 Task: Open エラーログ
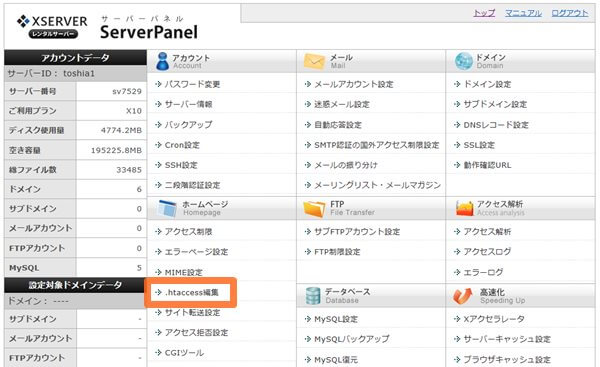483,272
